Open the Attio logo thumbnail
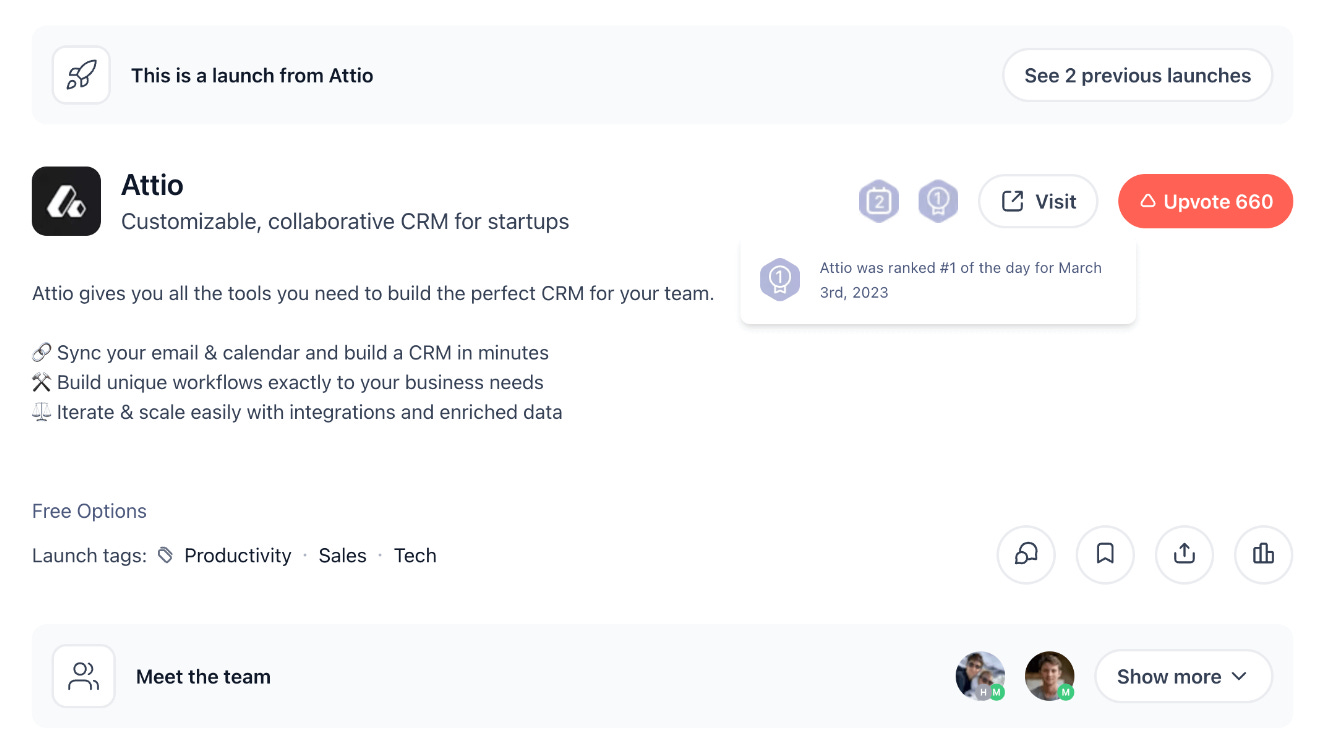 click(x=66, y=201)
